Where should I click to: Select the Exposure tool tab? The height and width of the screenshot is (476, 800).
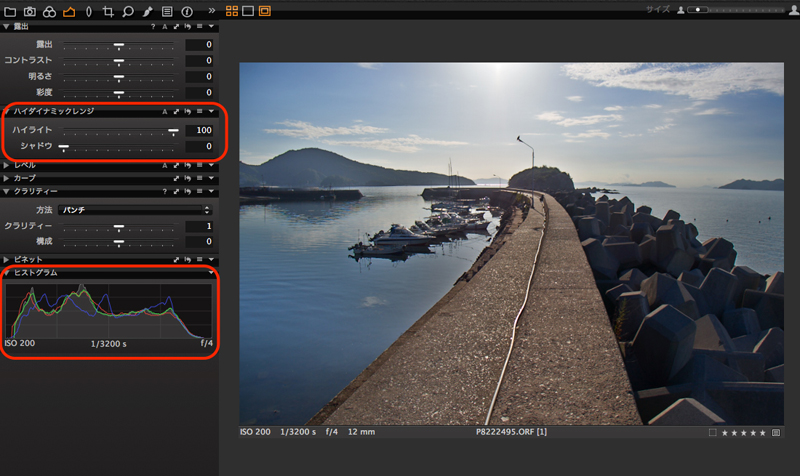(69, 11)
